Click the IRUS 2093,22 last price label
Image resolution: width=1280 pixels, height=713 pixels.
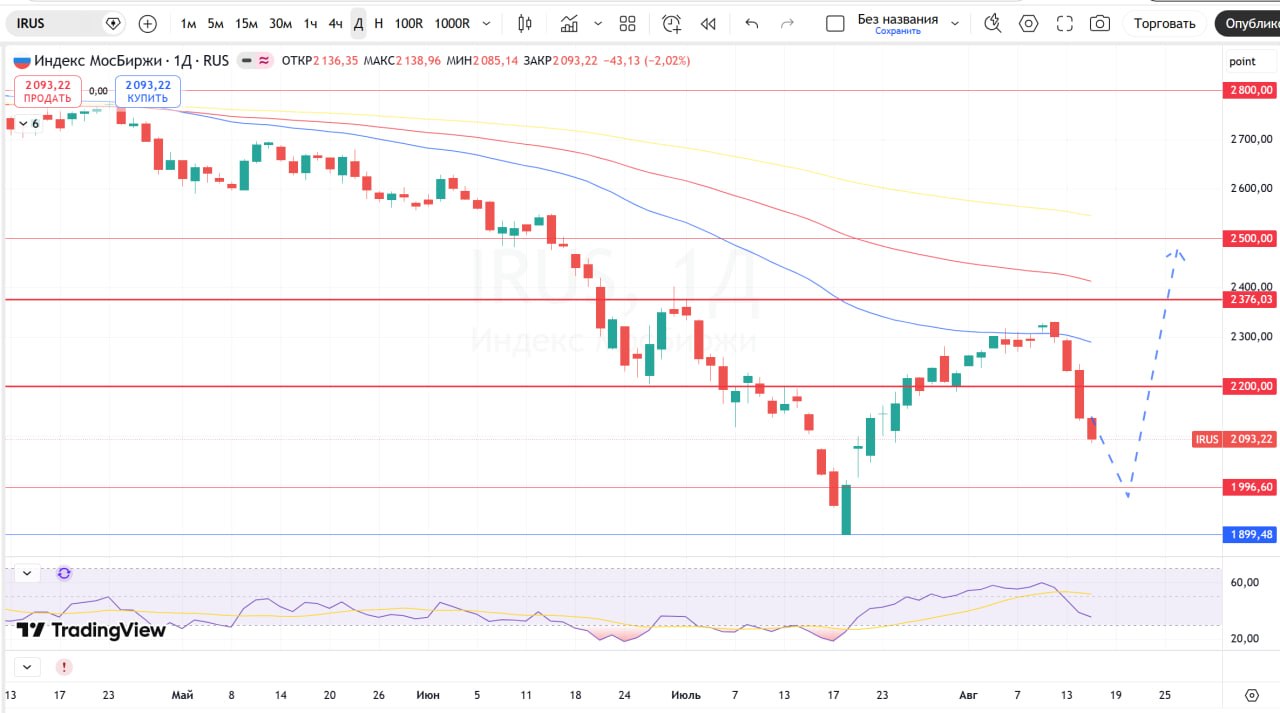coord(1235,439)
